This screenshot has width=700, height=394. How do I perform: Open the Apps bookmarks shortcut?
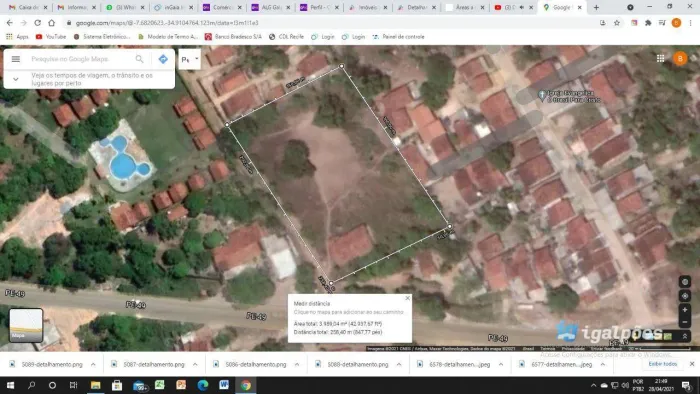pos(17,37)
